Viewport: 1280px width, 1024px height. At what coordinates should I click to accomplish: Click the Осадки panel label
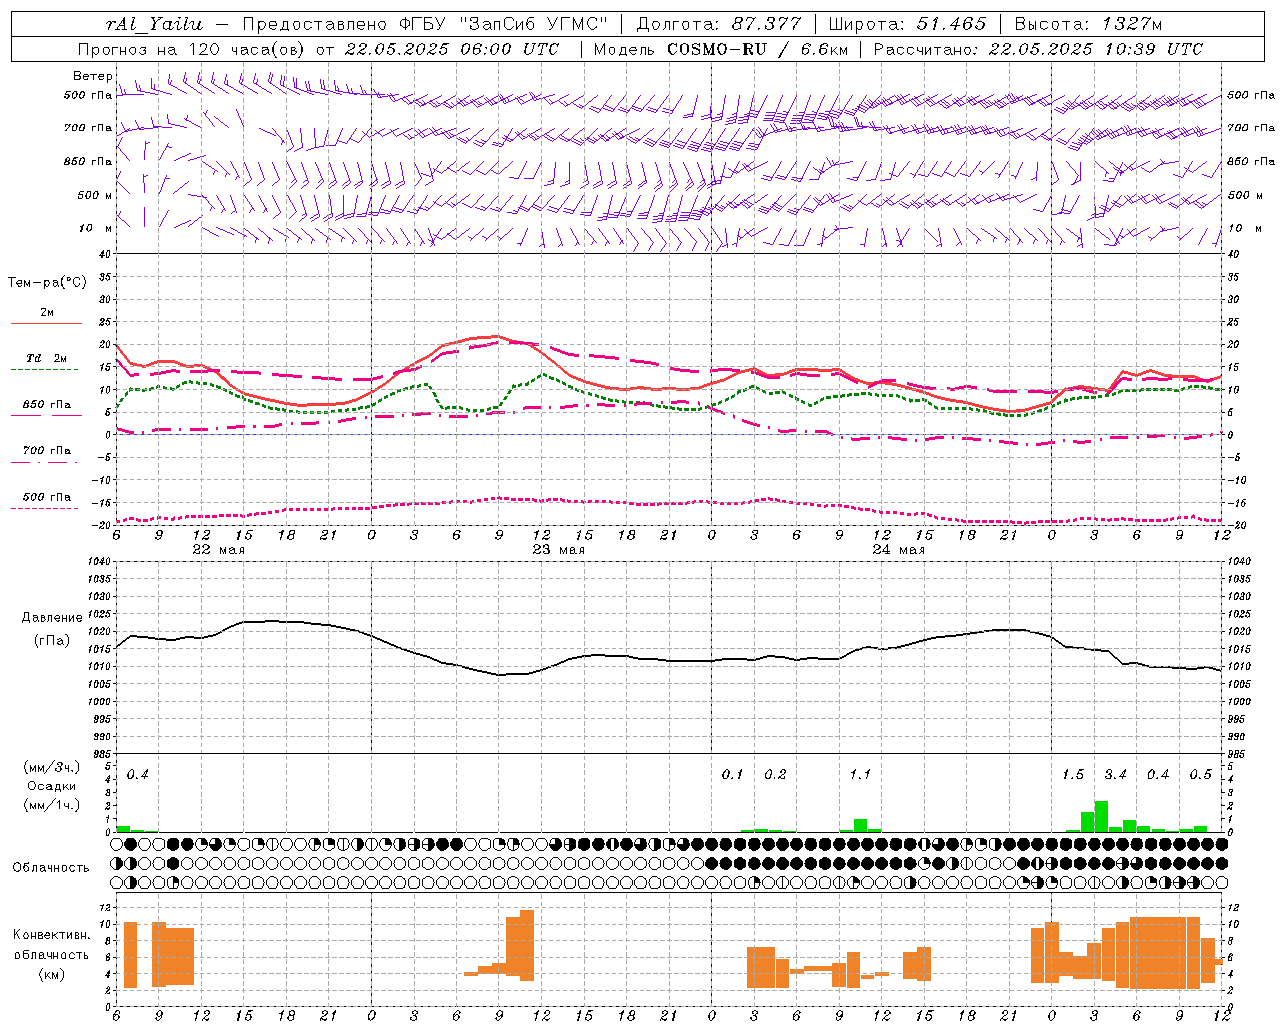click(x=51, y=786)
